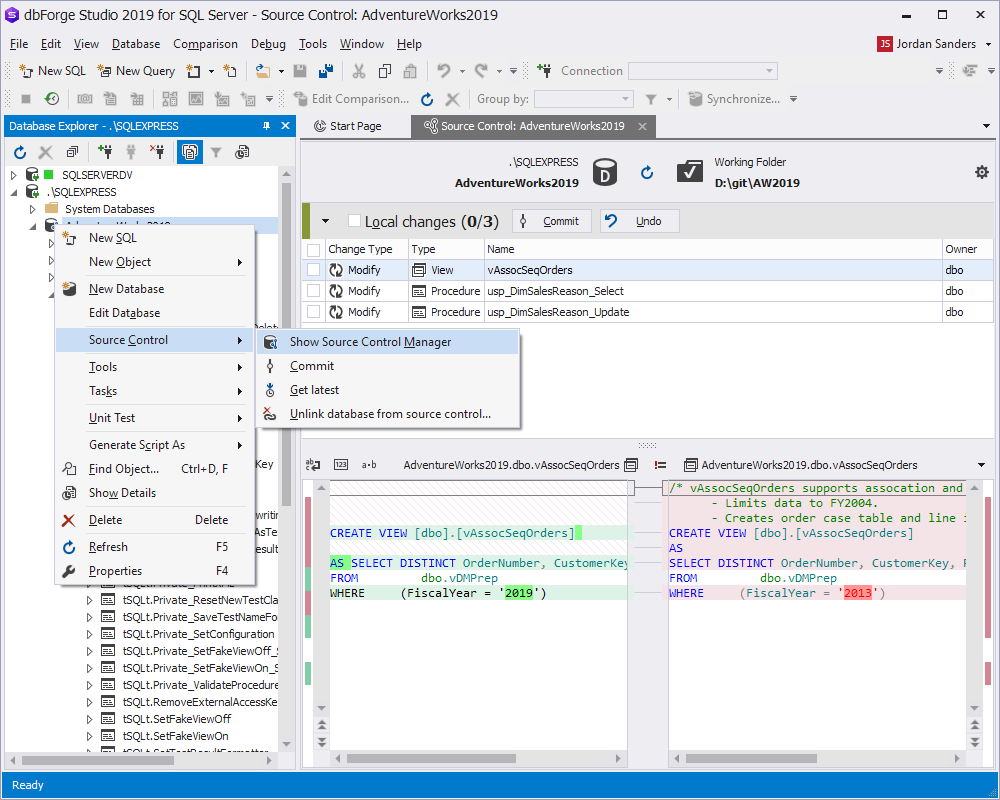The height and width of the screenshot is (800, 1000).
Task: Click the Name column header in changes grid
Action: click(x=712, y=249)
